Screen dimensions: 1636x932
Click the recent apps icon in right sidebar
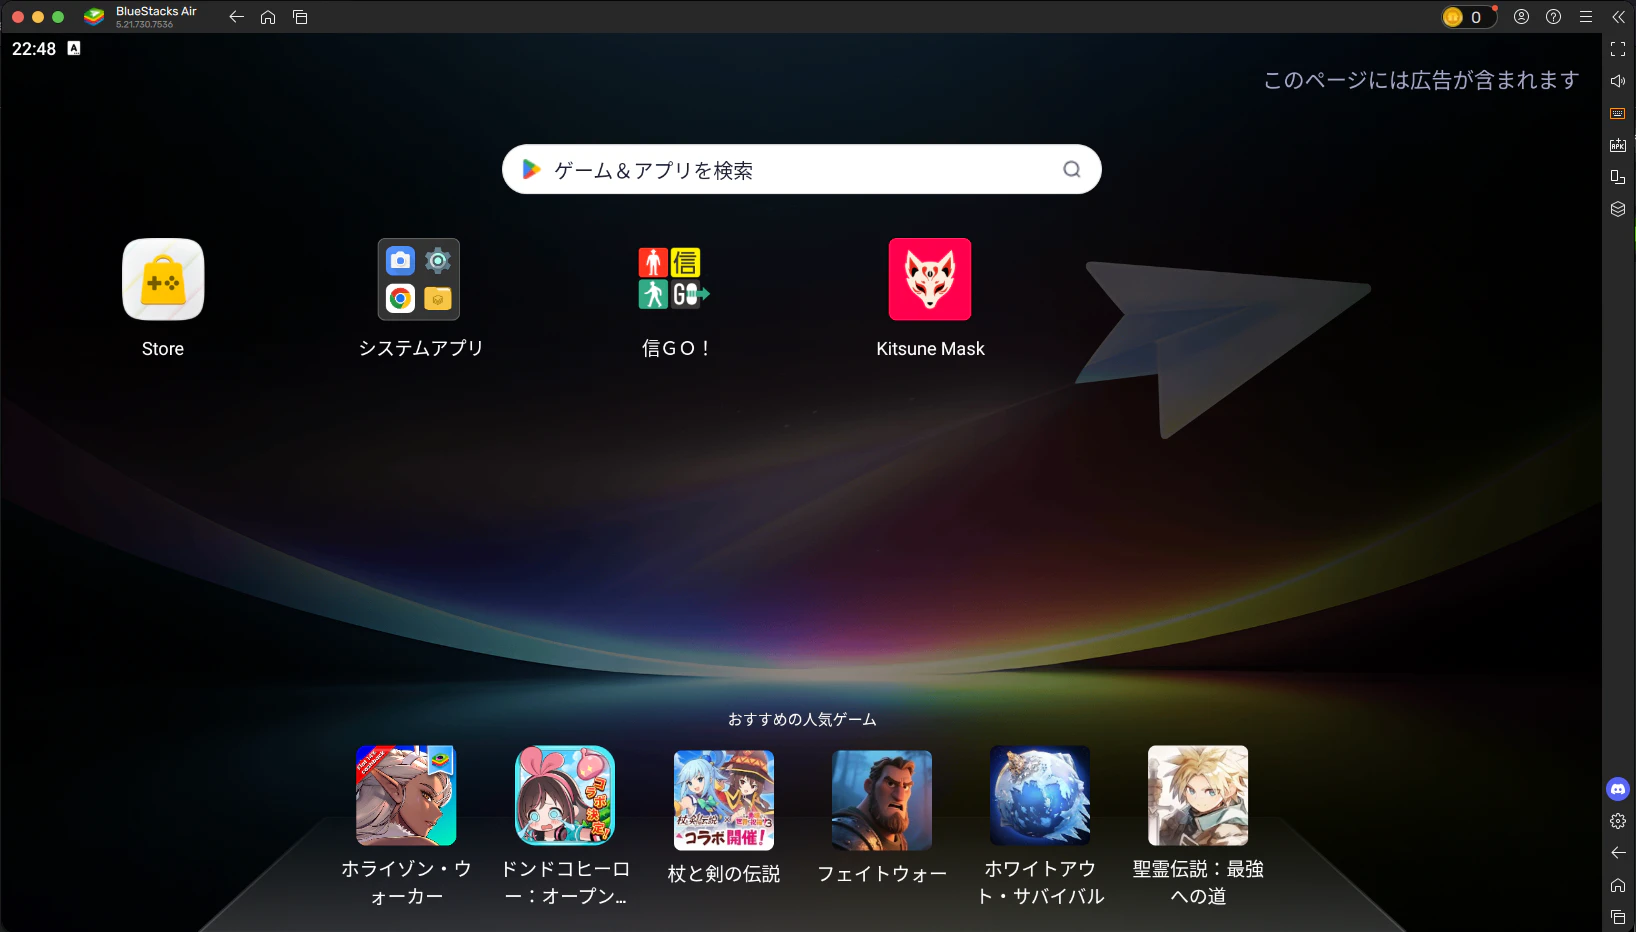click(x=1618, y=917)
